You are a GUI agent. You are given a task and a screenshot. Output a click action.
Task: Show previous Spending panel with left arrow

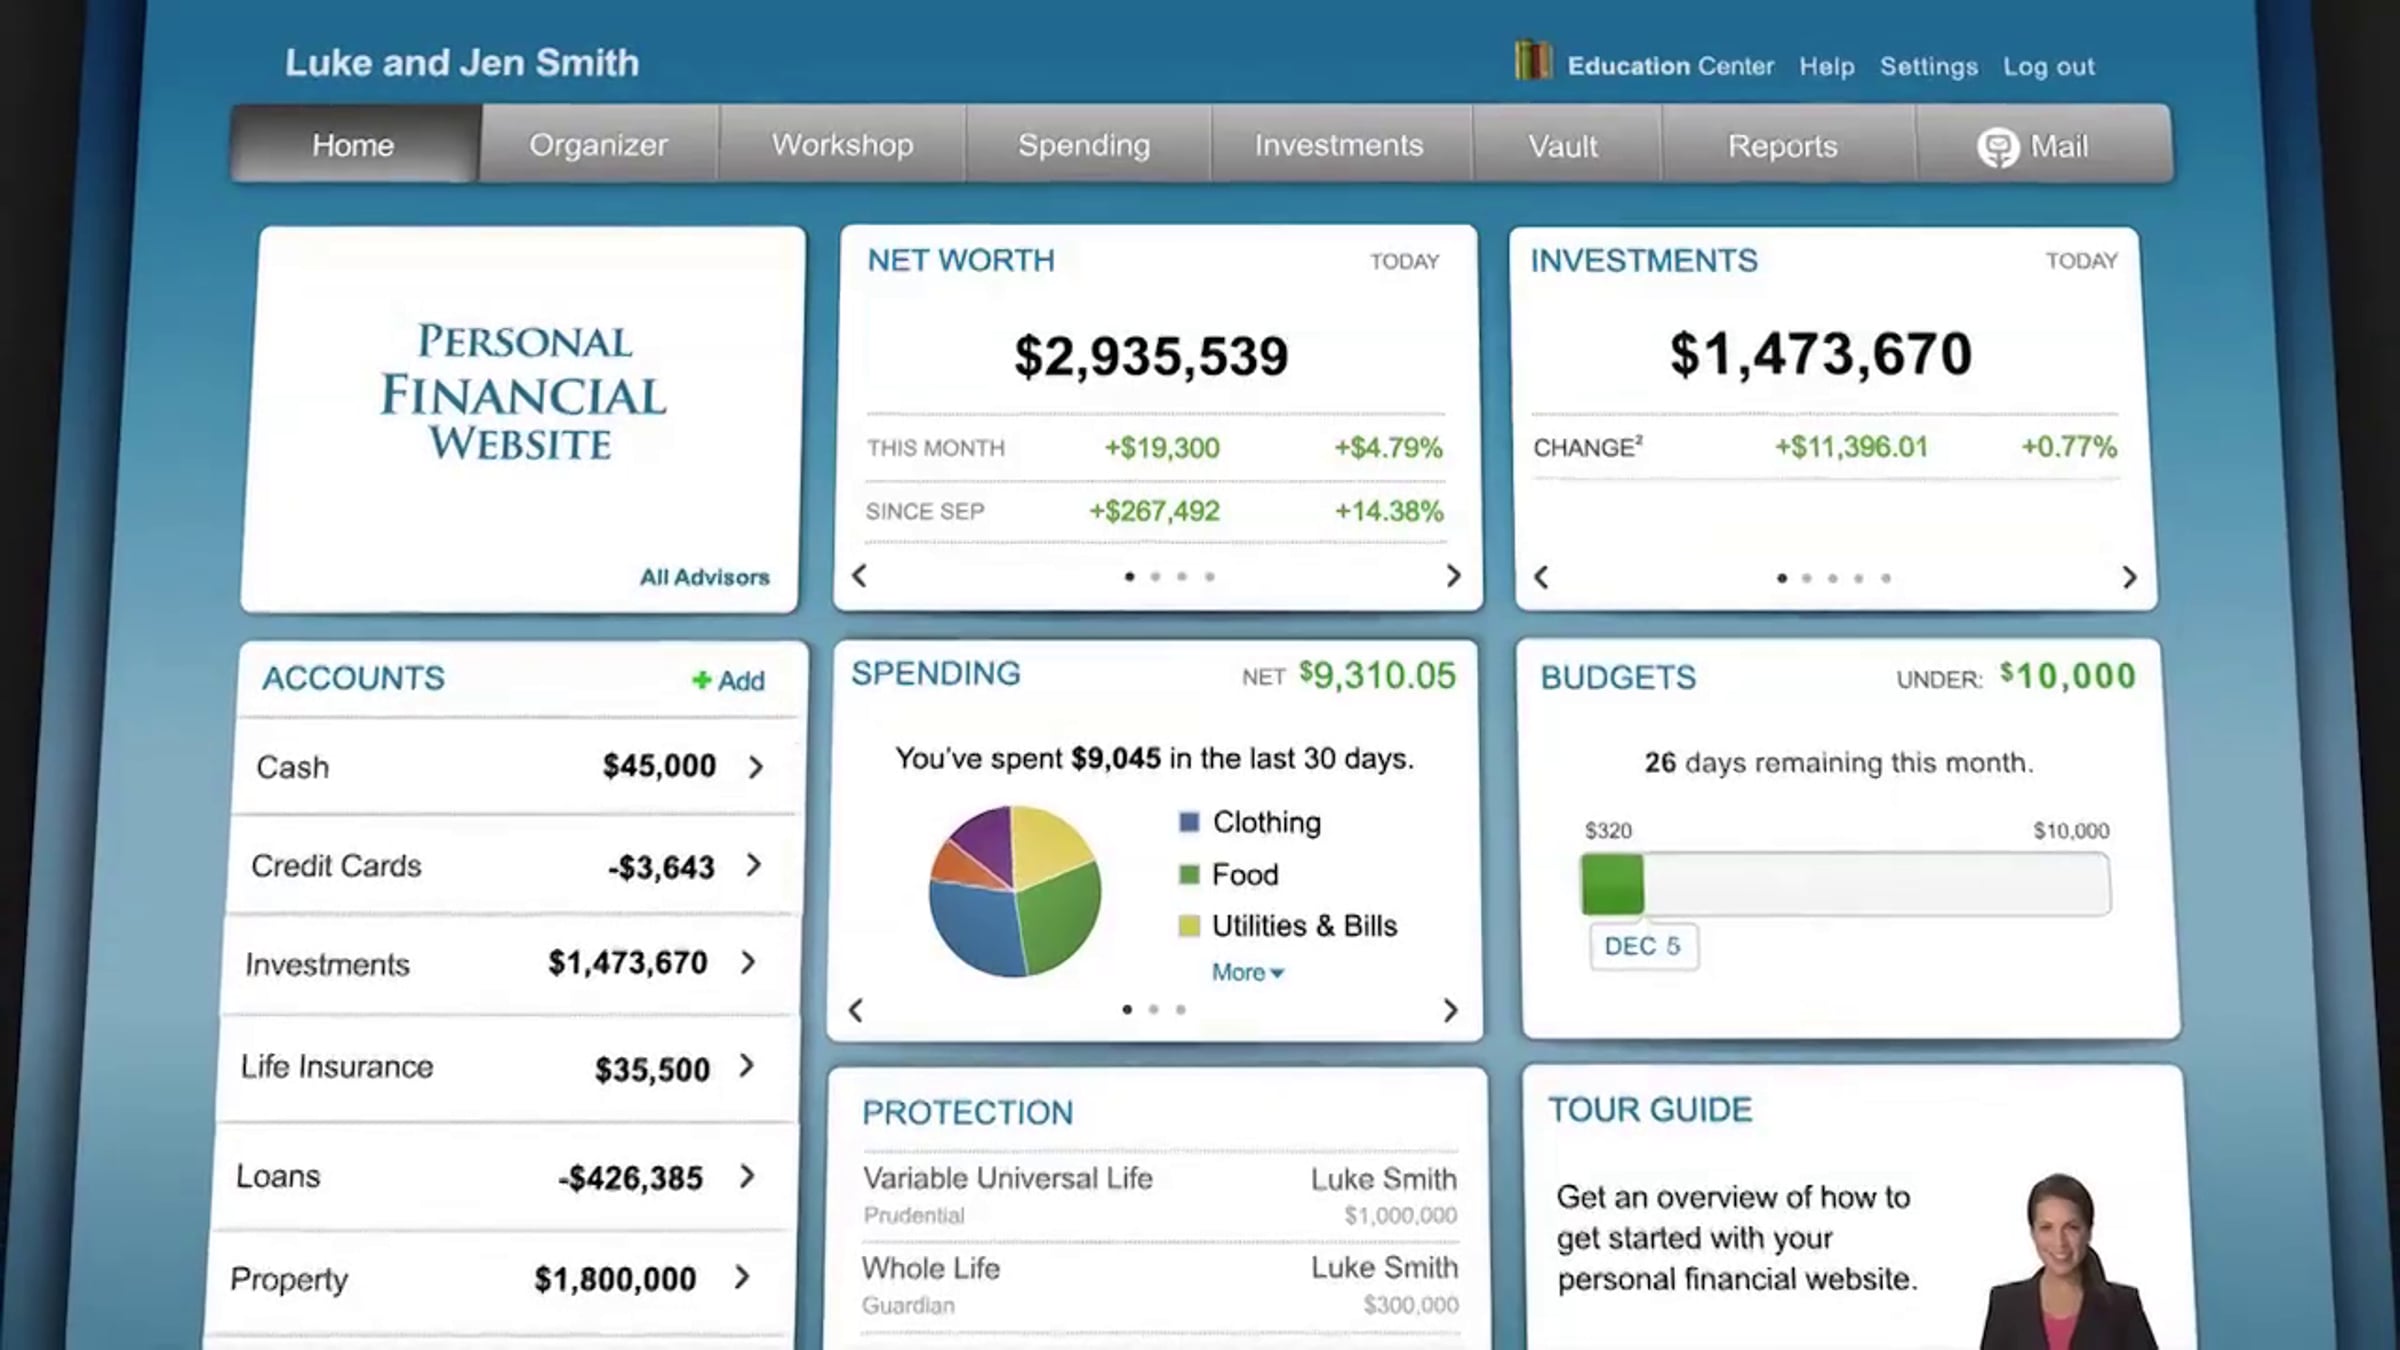coord(855,1010)
